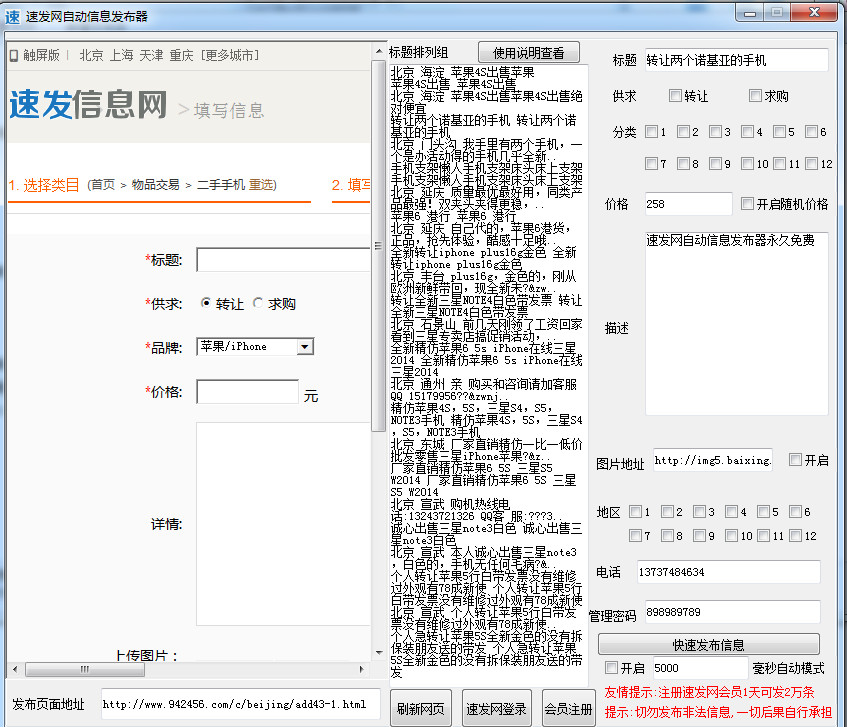This screenshot has width=847, height=727.
Task: Click the 速发网登录 login button
Action: [x=500, y=708]
